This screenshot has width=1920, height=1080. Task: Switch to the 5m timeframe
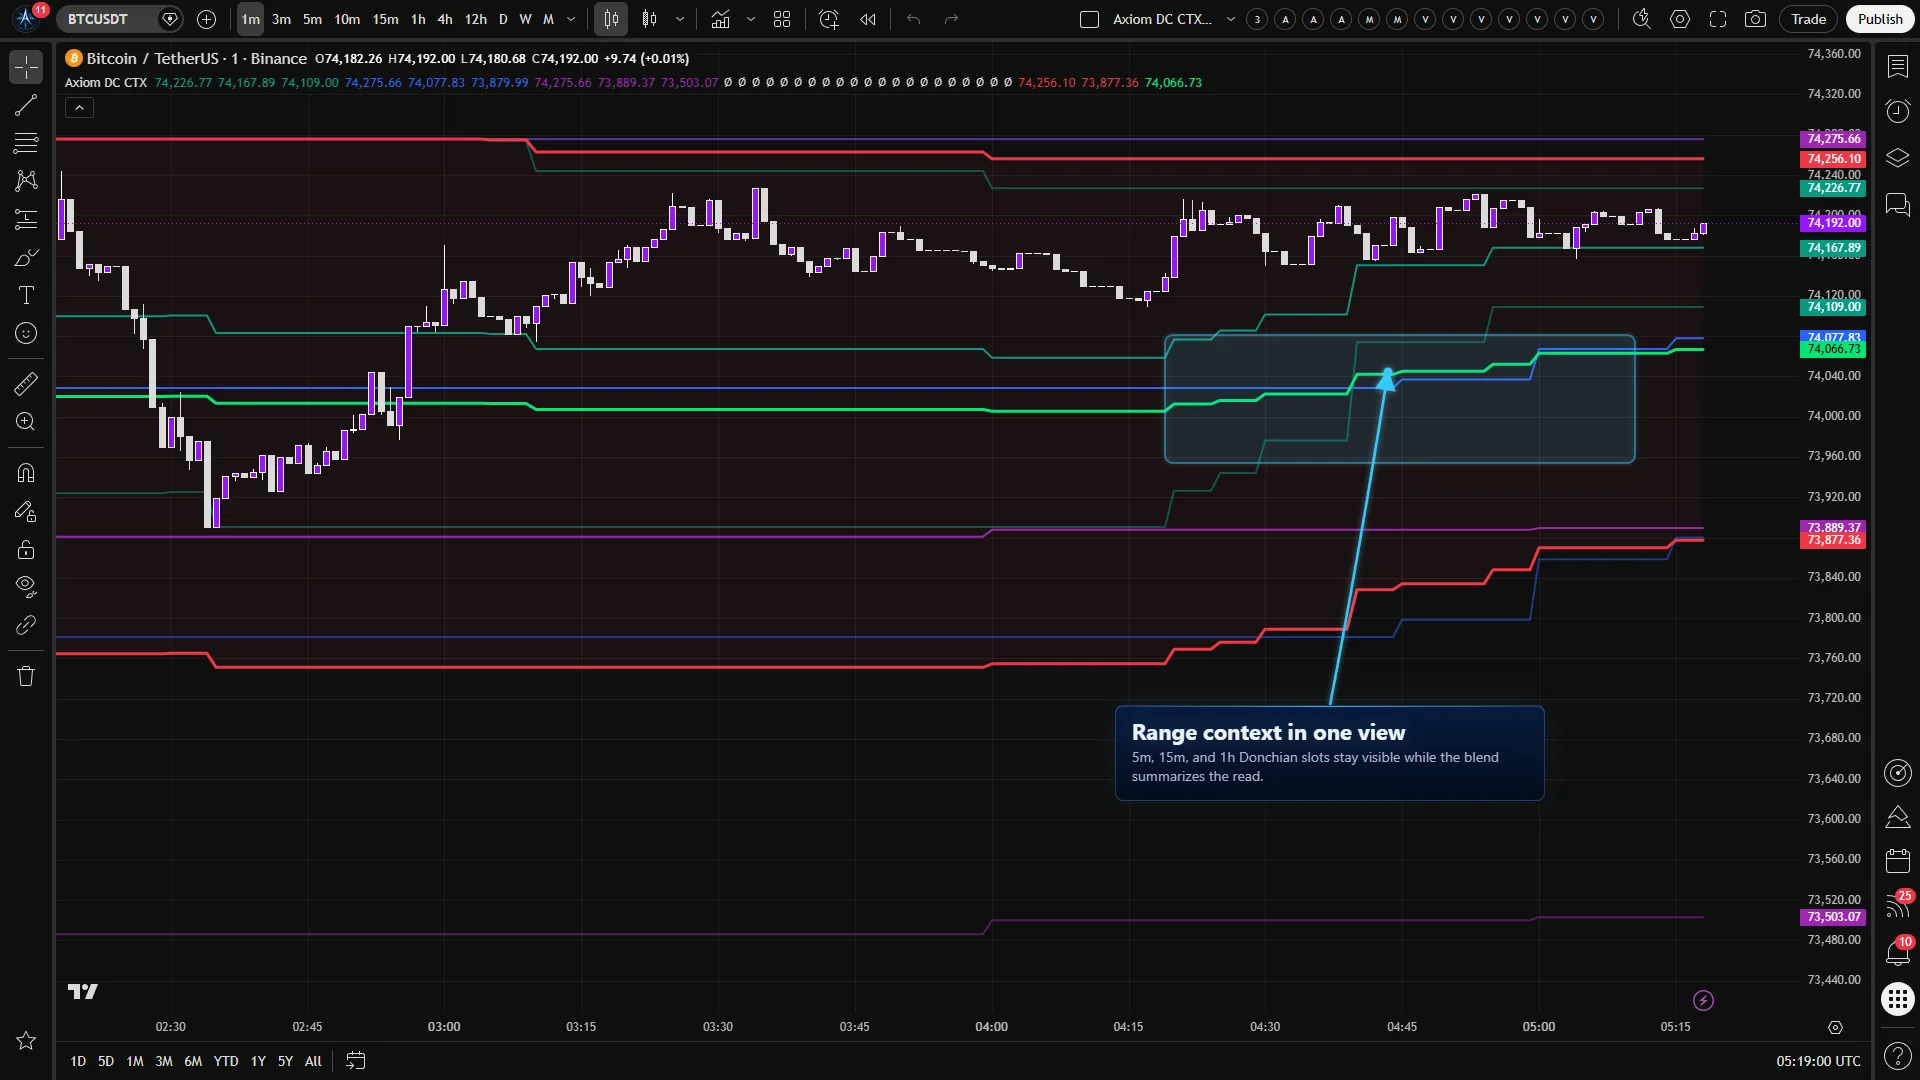coord(312,19)
